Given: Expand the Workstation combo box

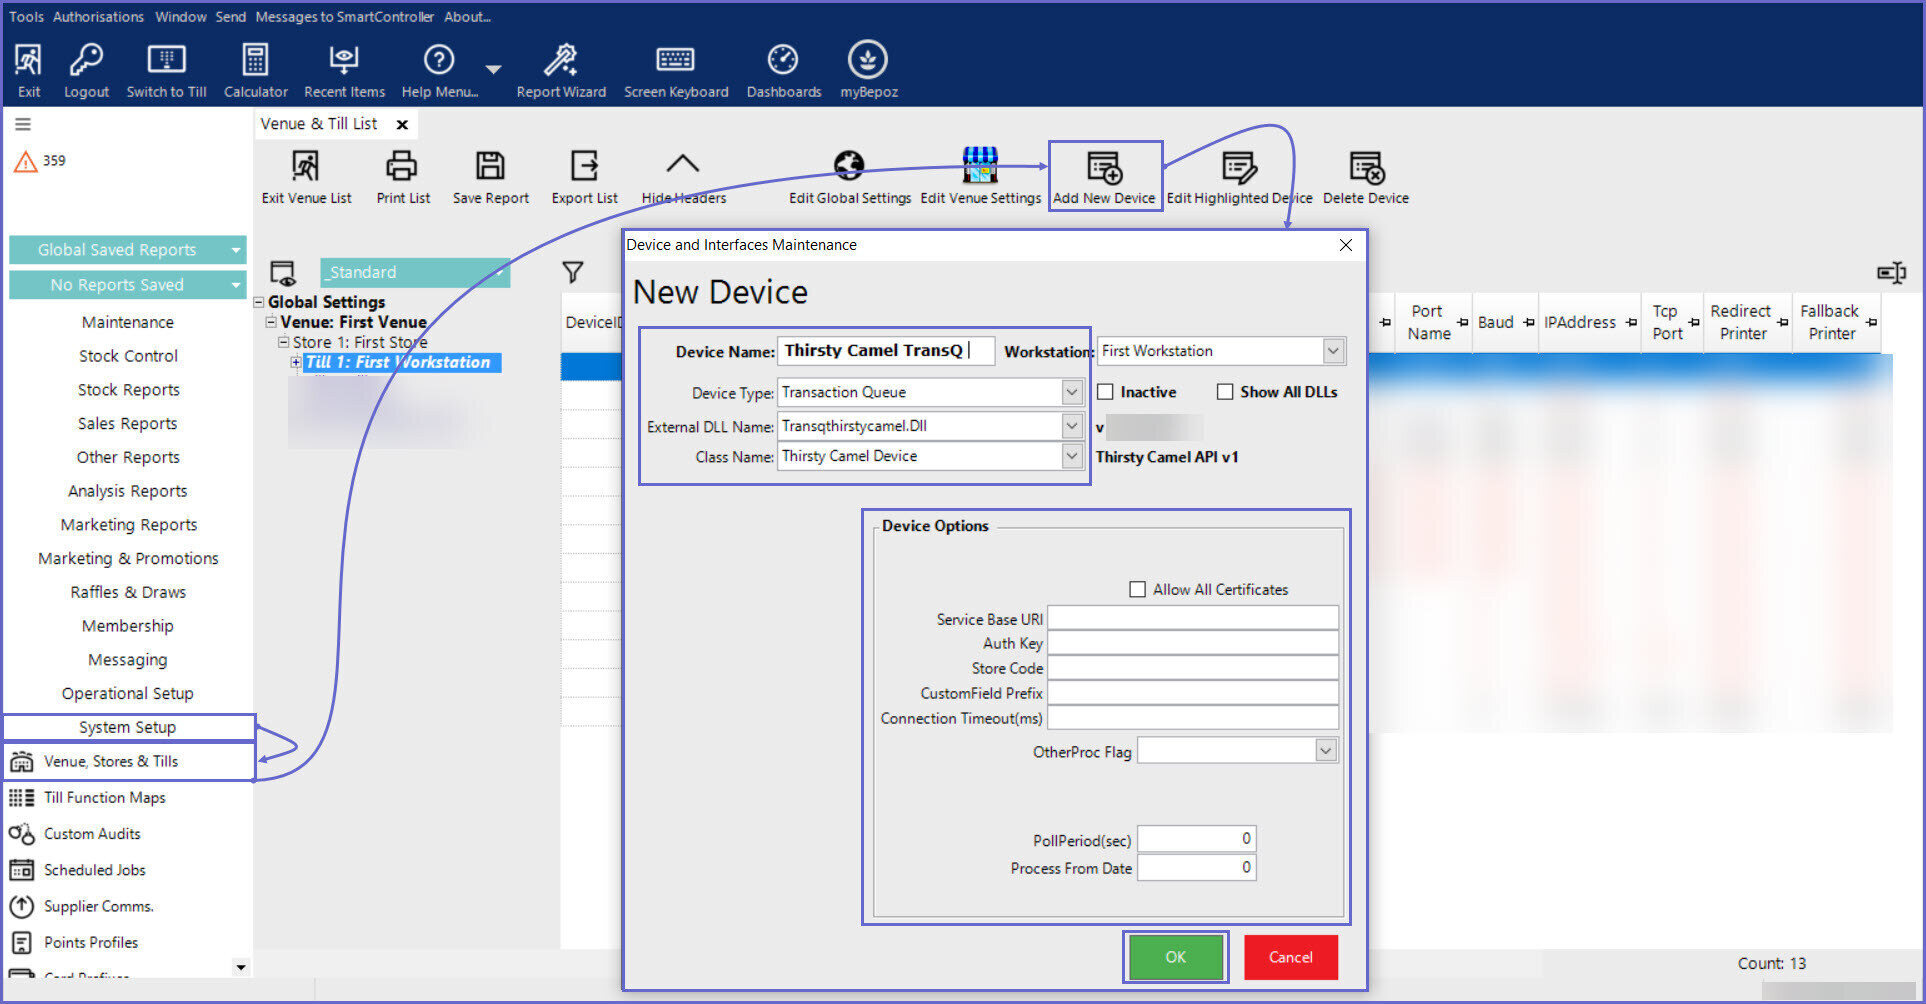Looking at the screenshot, I should 1332,351.
